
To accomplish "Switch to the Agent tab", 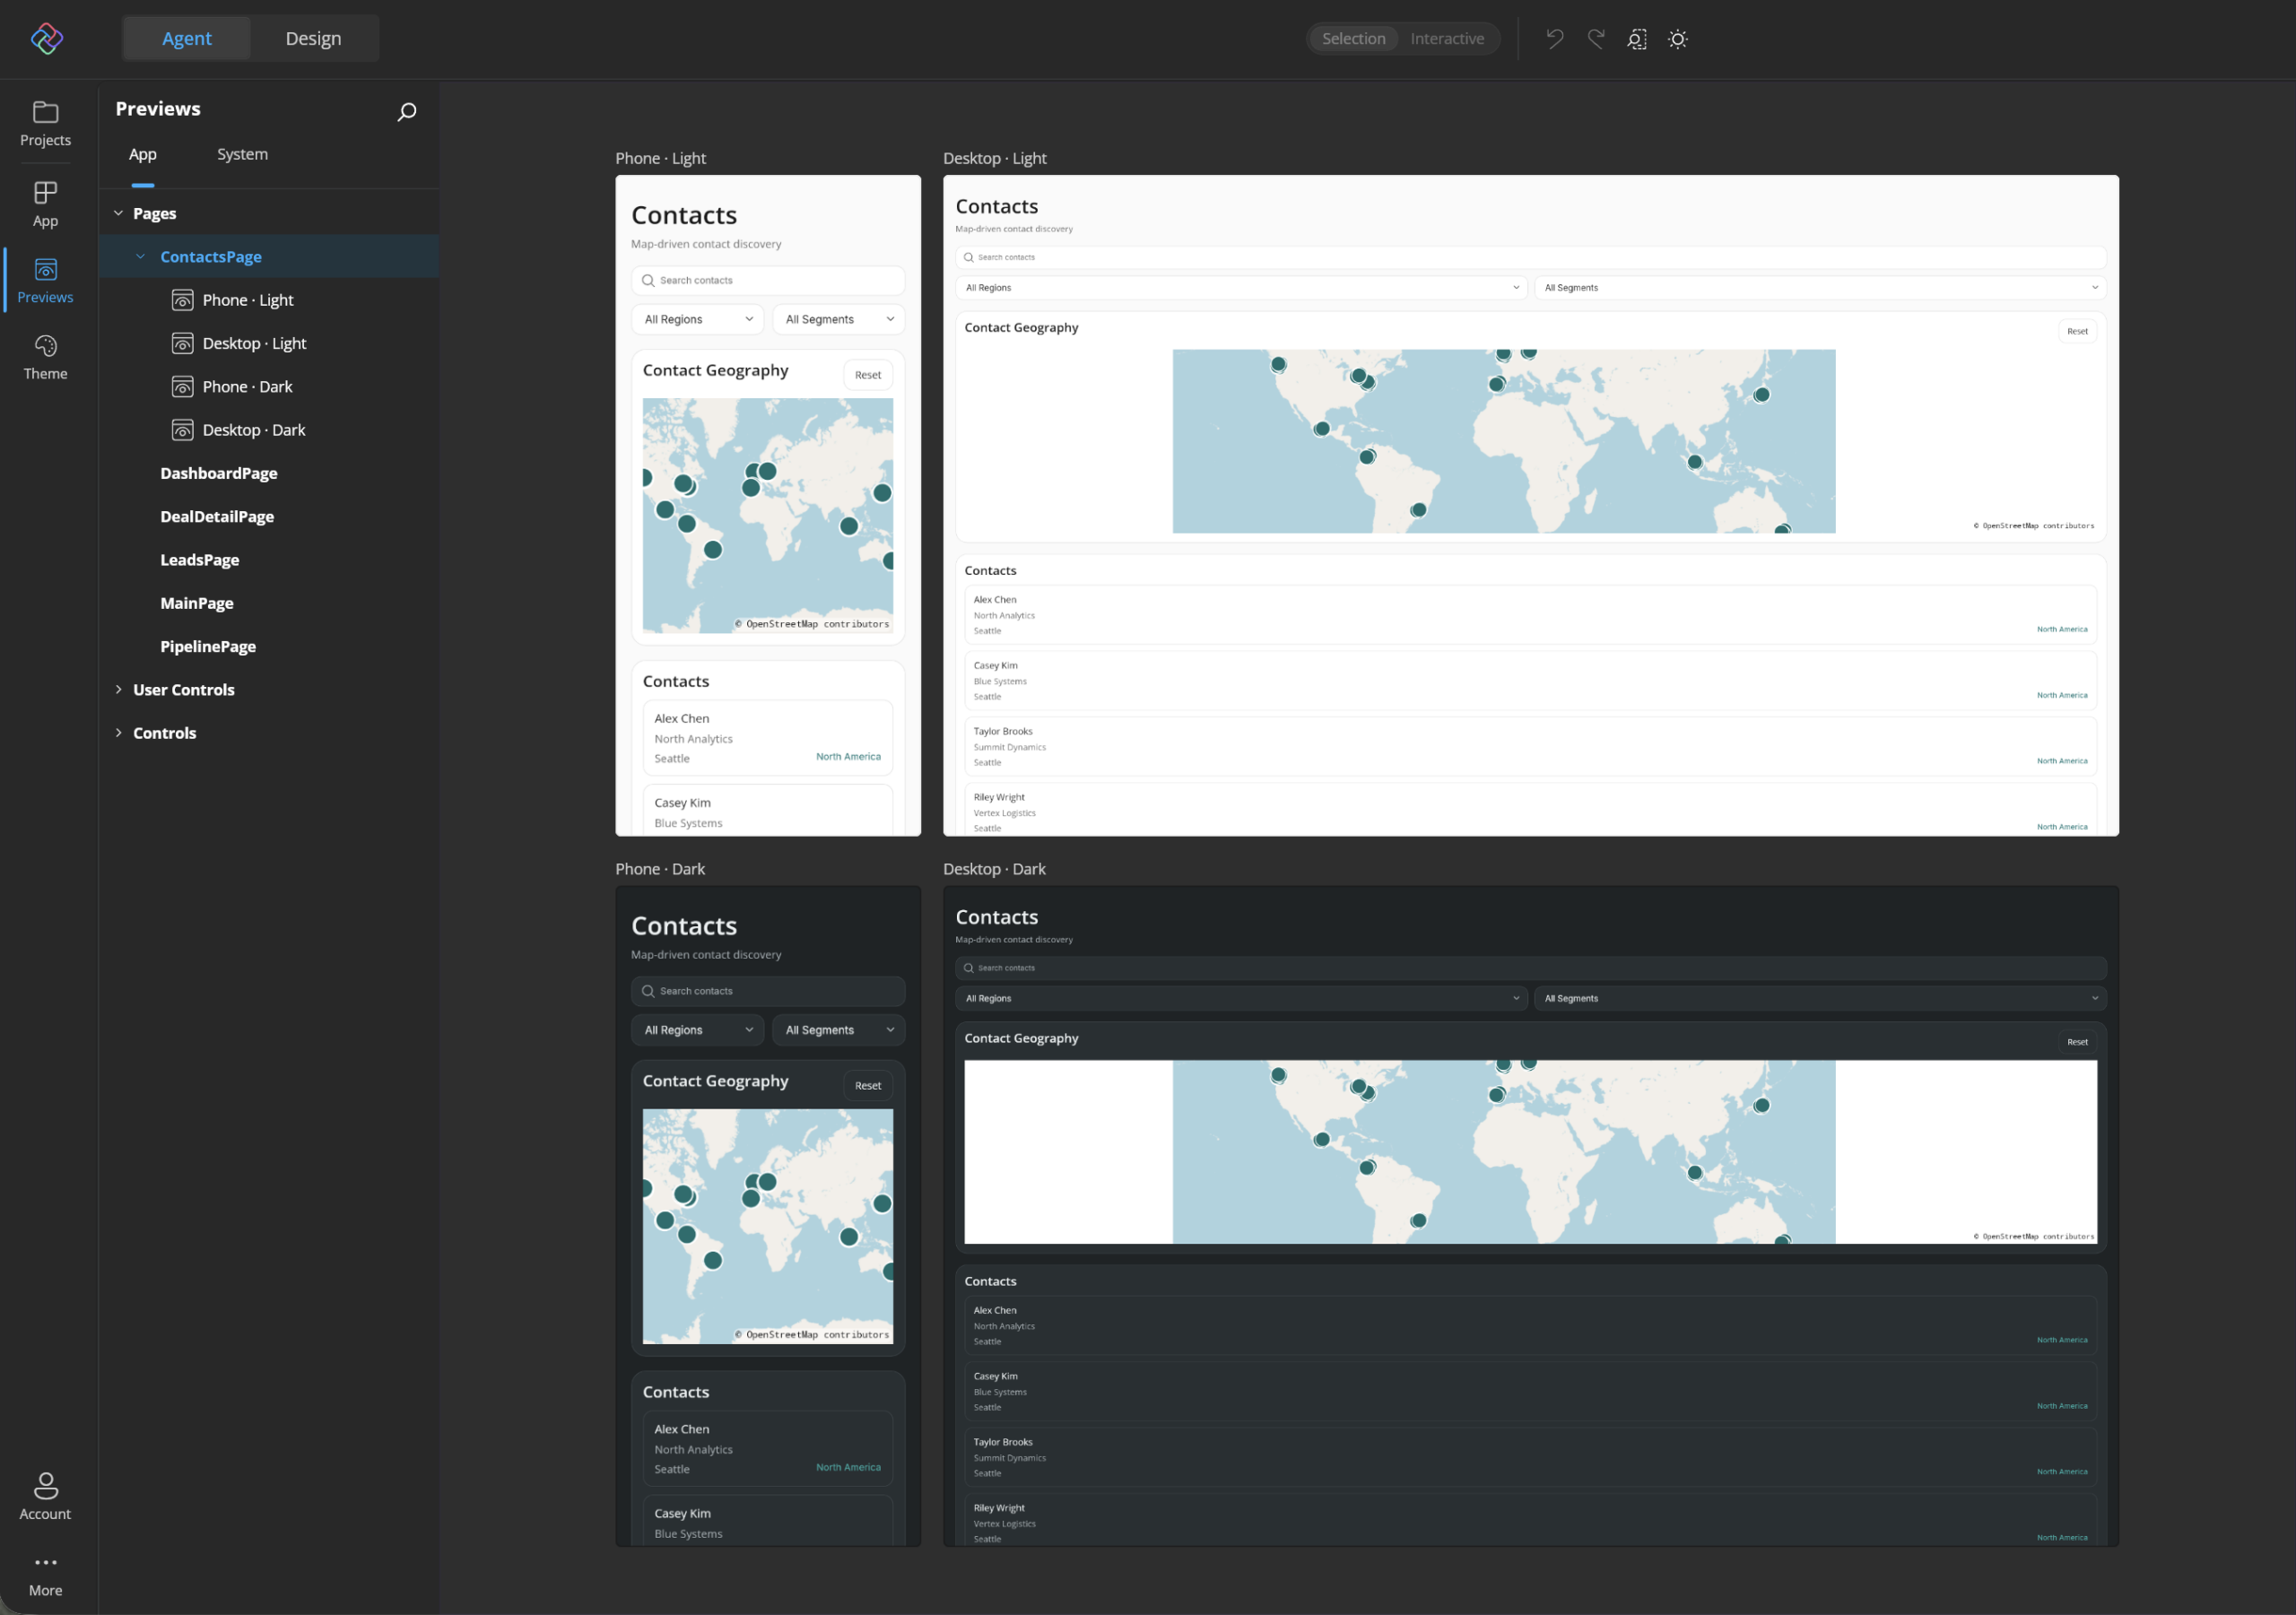I will coord(187,38).
